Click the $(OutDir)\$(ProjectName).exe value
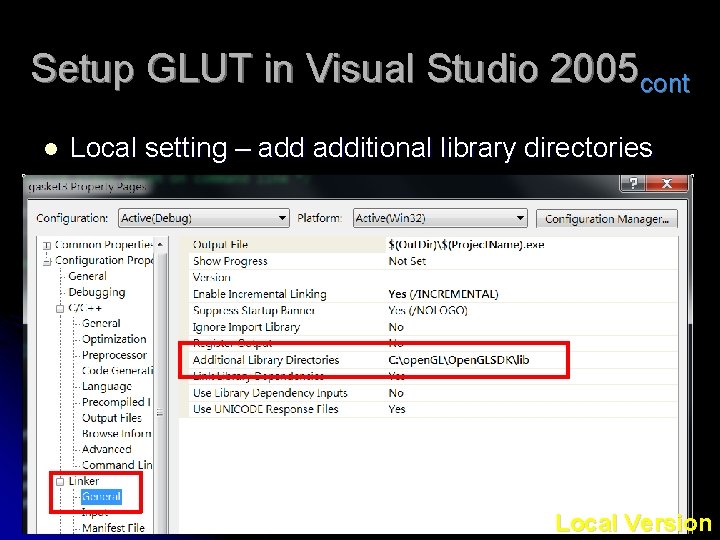 [466, 245]
